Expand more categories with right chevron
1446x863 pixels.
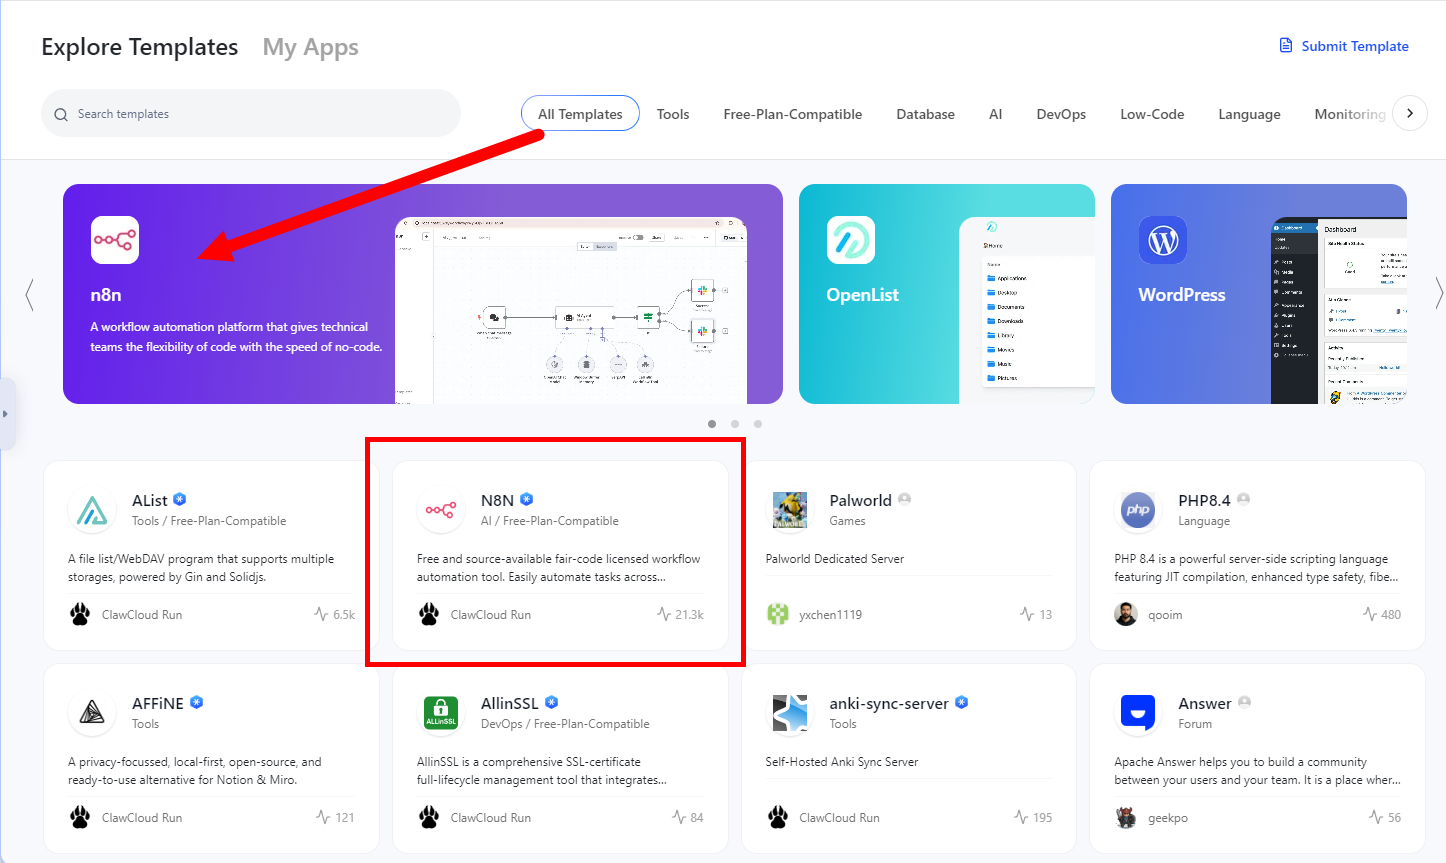(1410, 113)
